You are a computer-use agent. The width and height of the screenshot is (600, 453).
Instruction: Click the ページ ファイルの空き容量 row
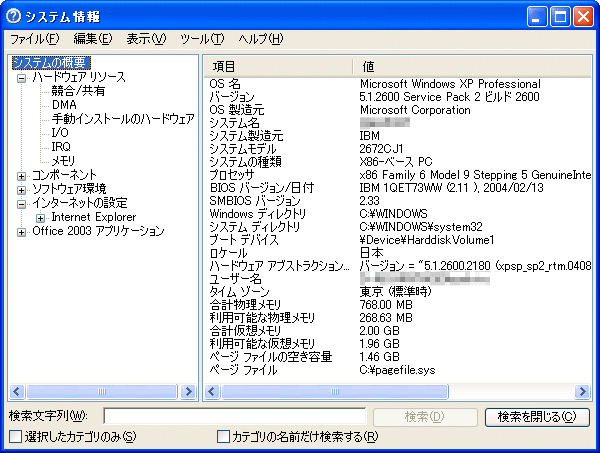tap(398, 357)
